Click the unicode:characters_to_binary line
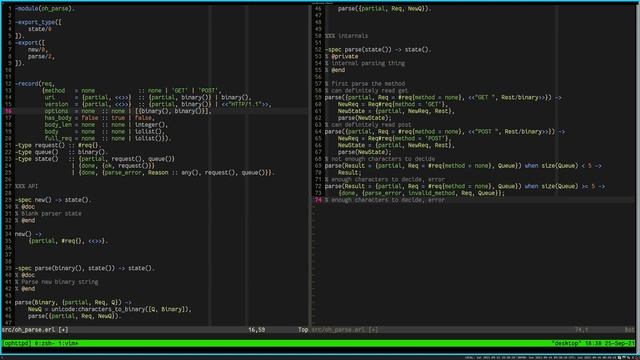The image size is (640, 360). tap(110, 309)
